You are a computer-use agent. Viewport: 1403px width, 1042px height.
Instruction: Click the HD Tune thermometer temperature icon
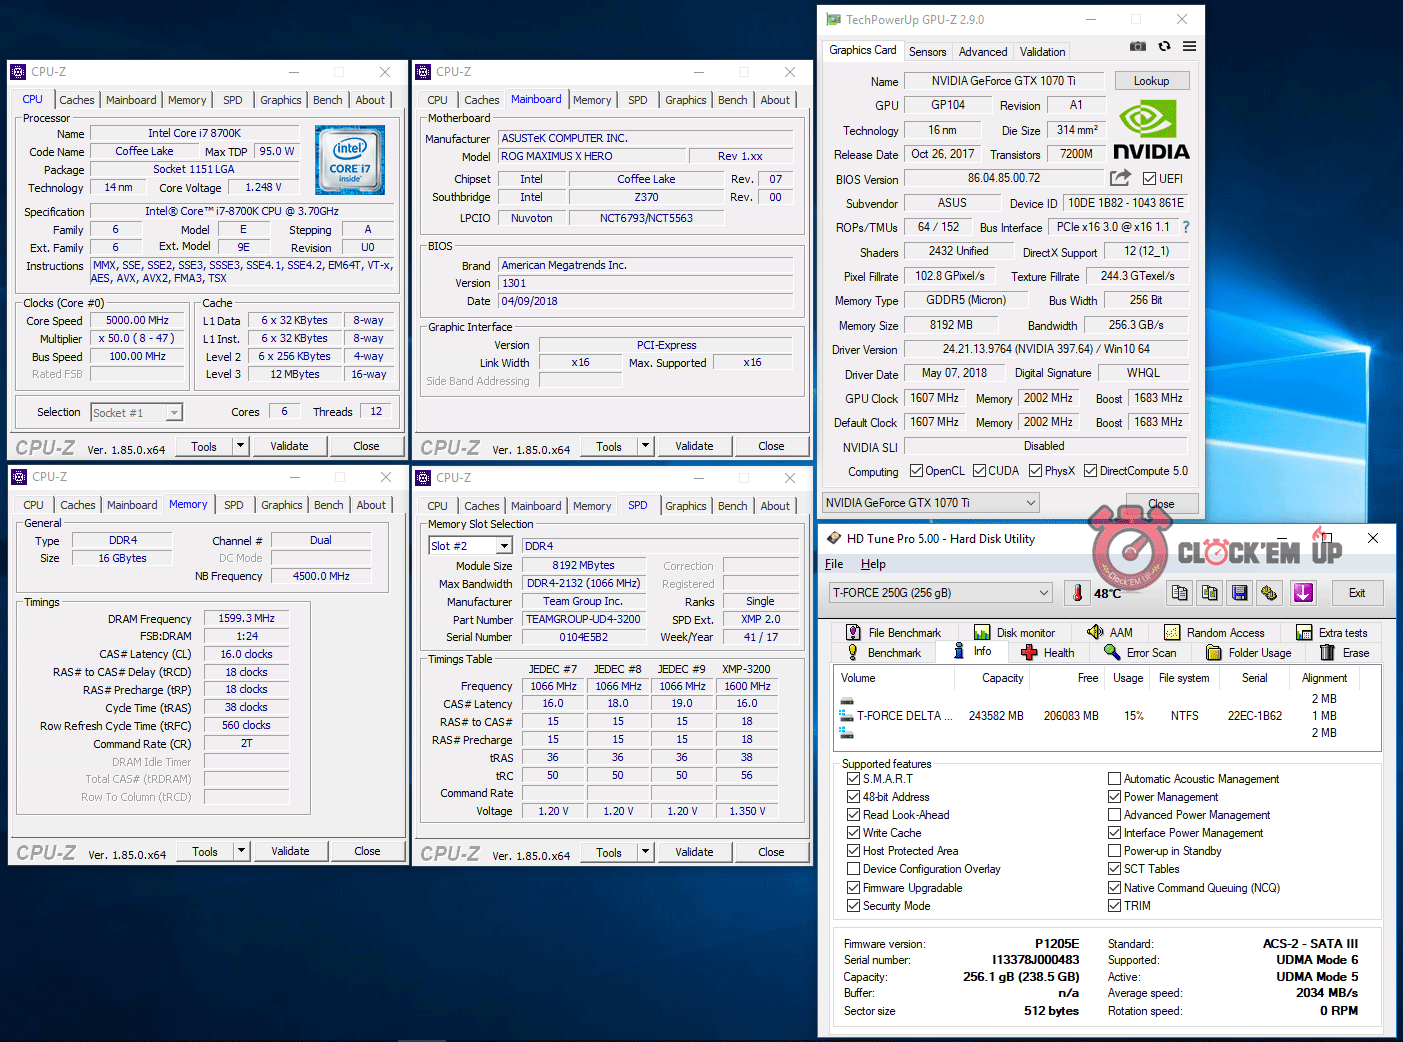click(1077, 593)
